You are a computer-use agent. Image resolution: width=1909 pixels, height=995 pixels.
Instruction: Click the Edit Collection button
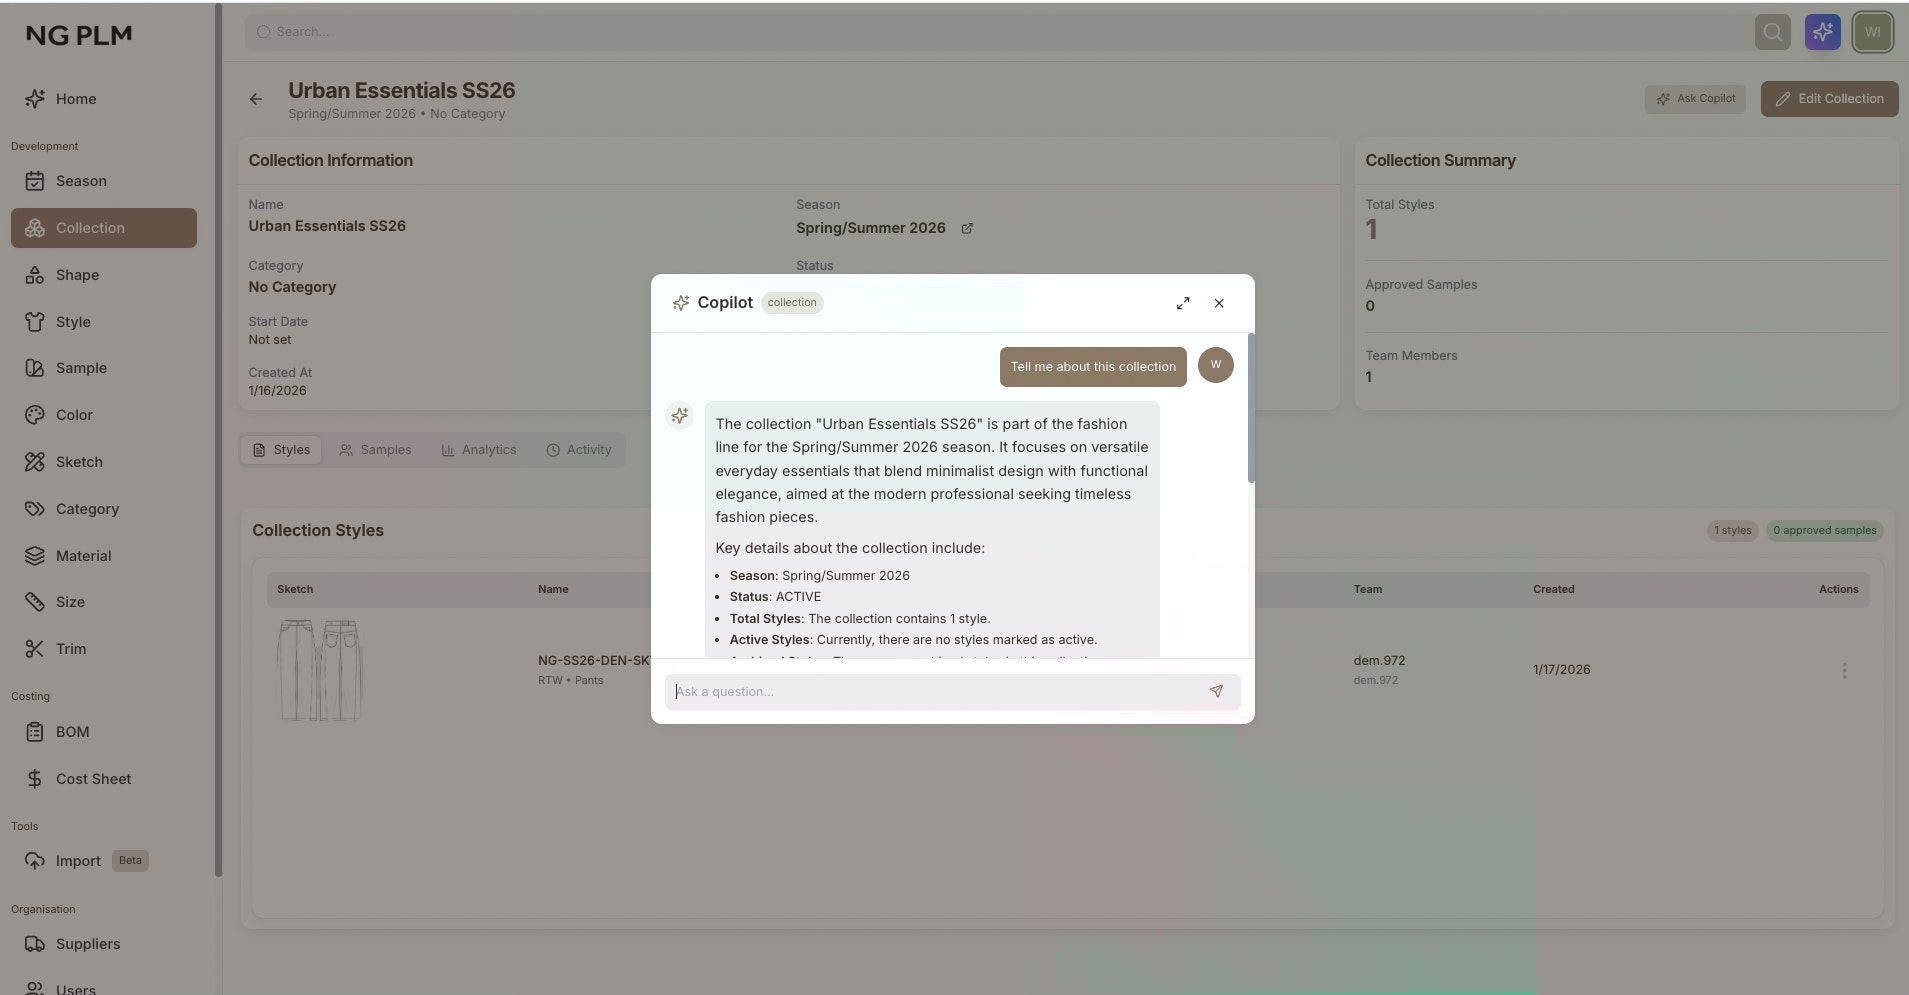[1829, 99]
